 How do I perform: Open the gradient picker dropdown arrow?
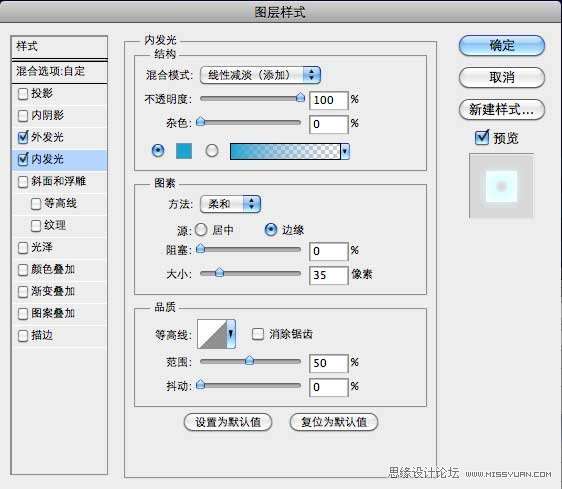345,151
